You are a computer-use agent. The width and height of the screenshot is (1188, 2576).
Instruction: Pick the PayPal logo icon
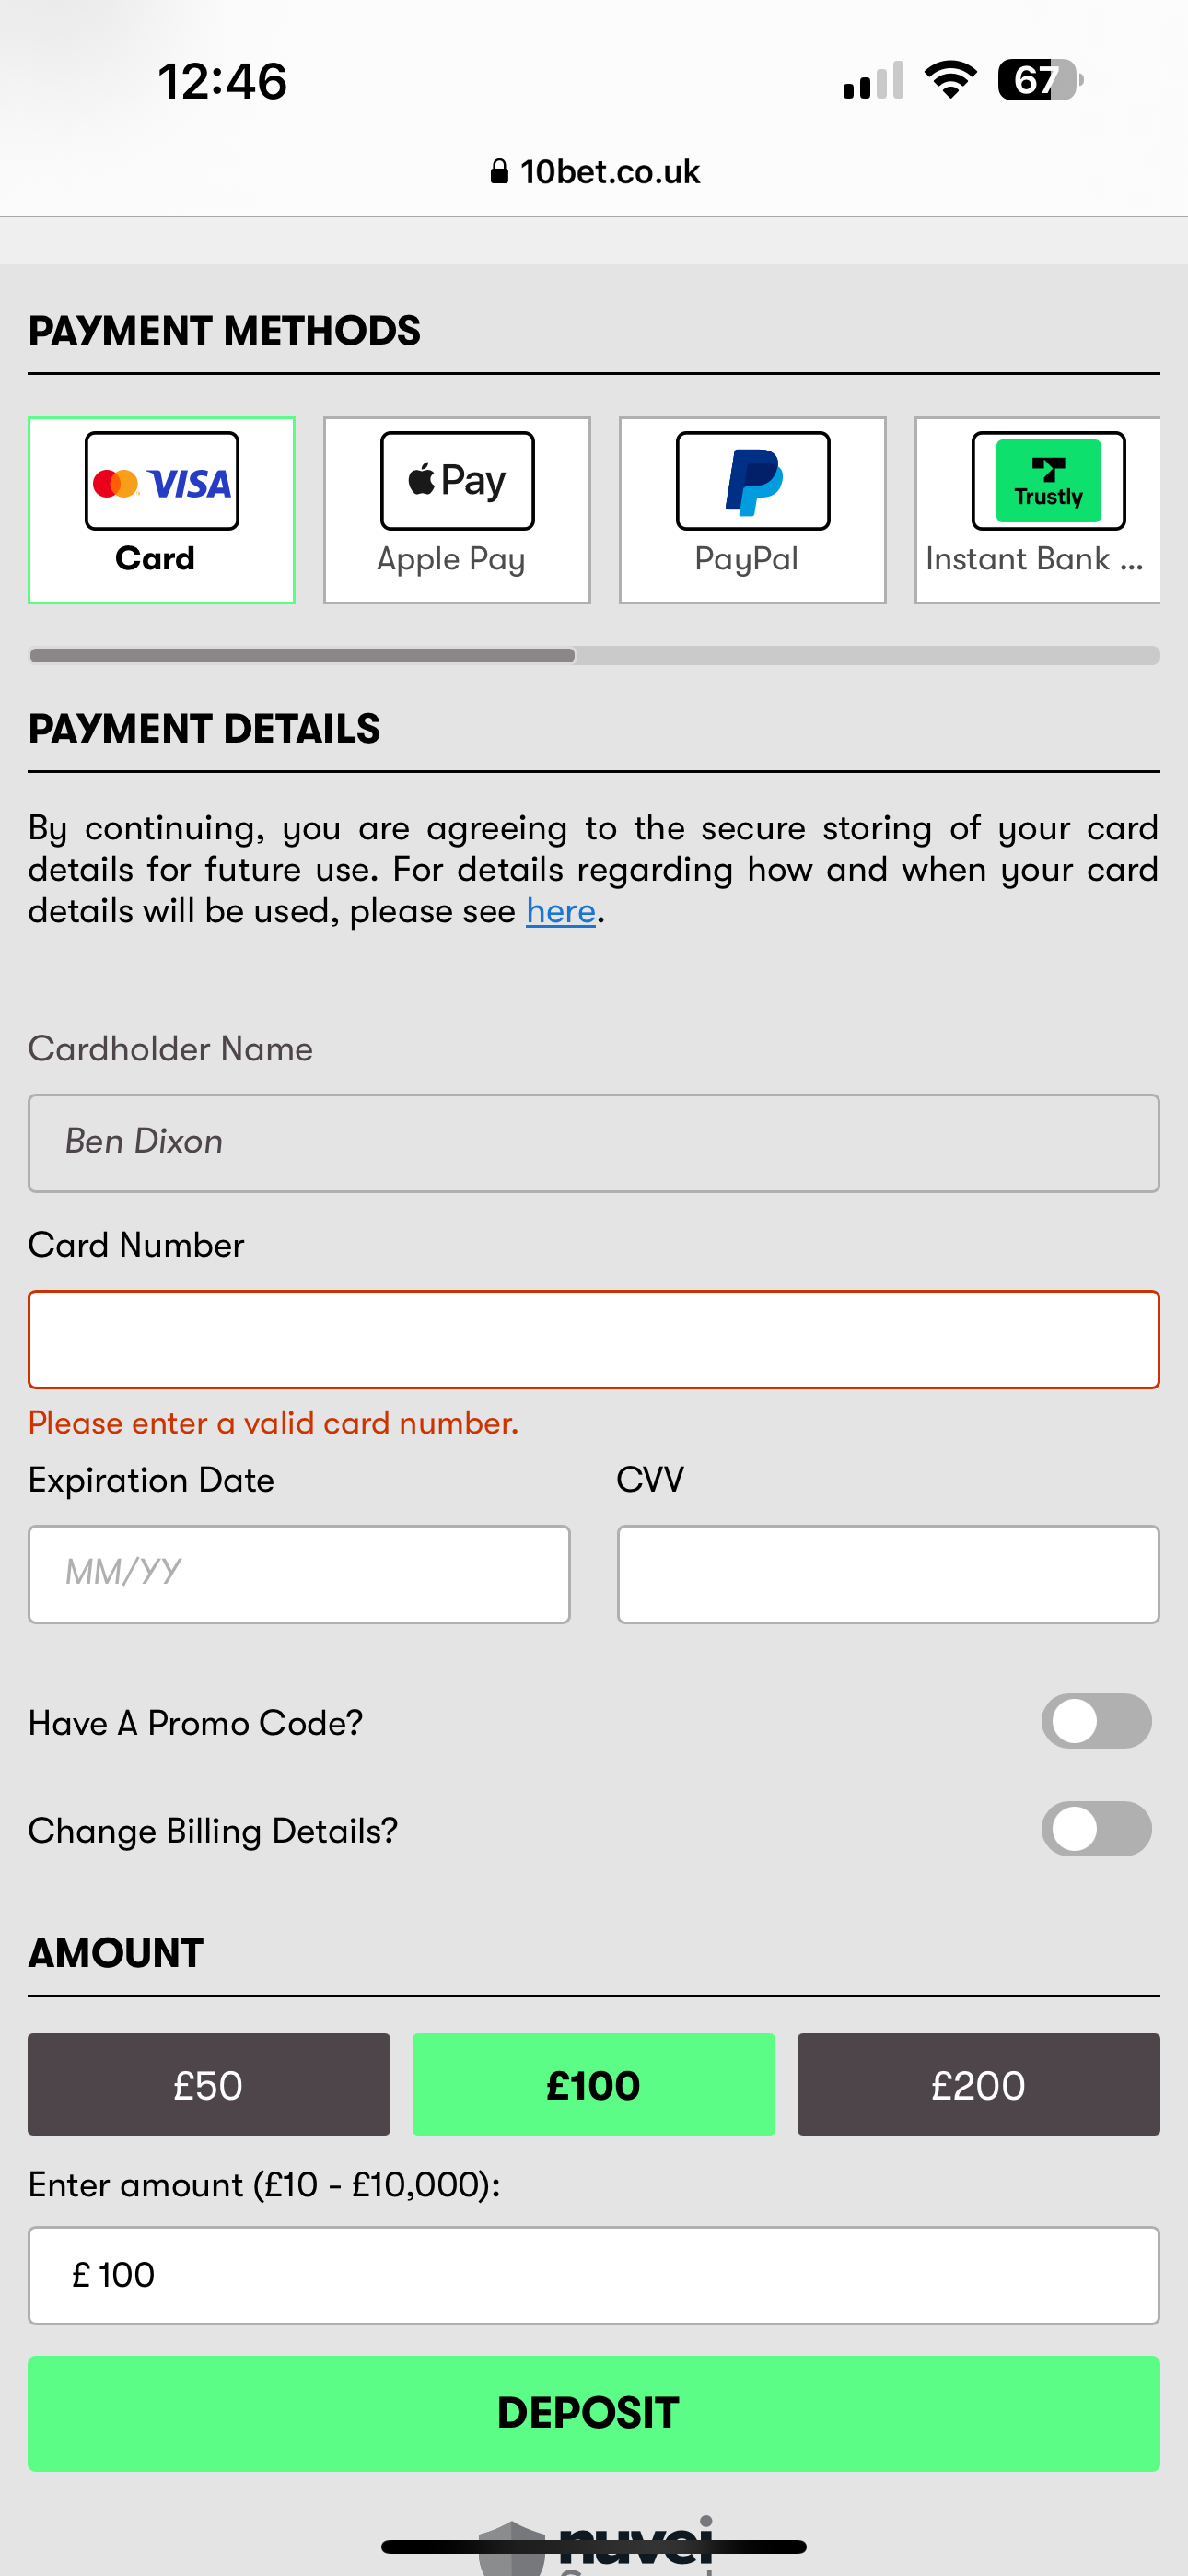point(752,481)
